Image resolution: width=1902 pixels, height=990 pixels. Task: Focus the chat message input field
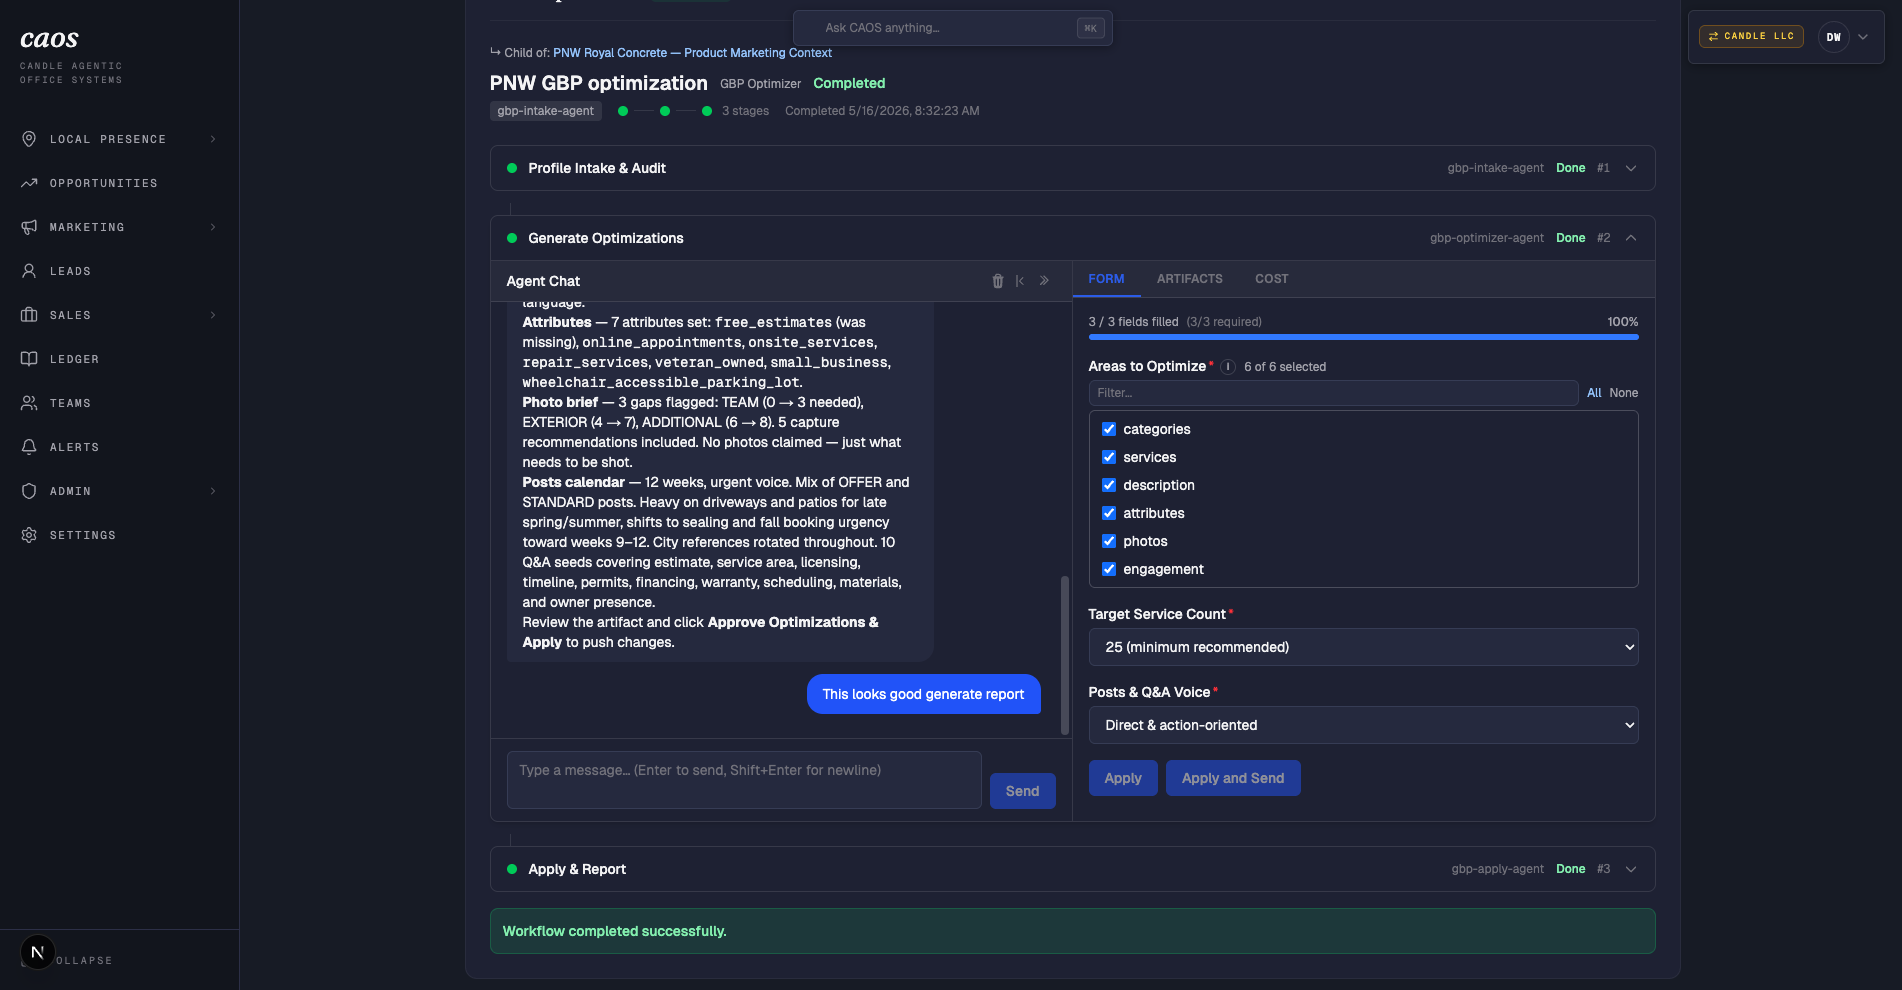[744, 780]
